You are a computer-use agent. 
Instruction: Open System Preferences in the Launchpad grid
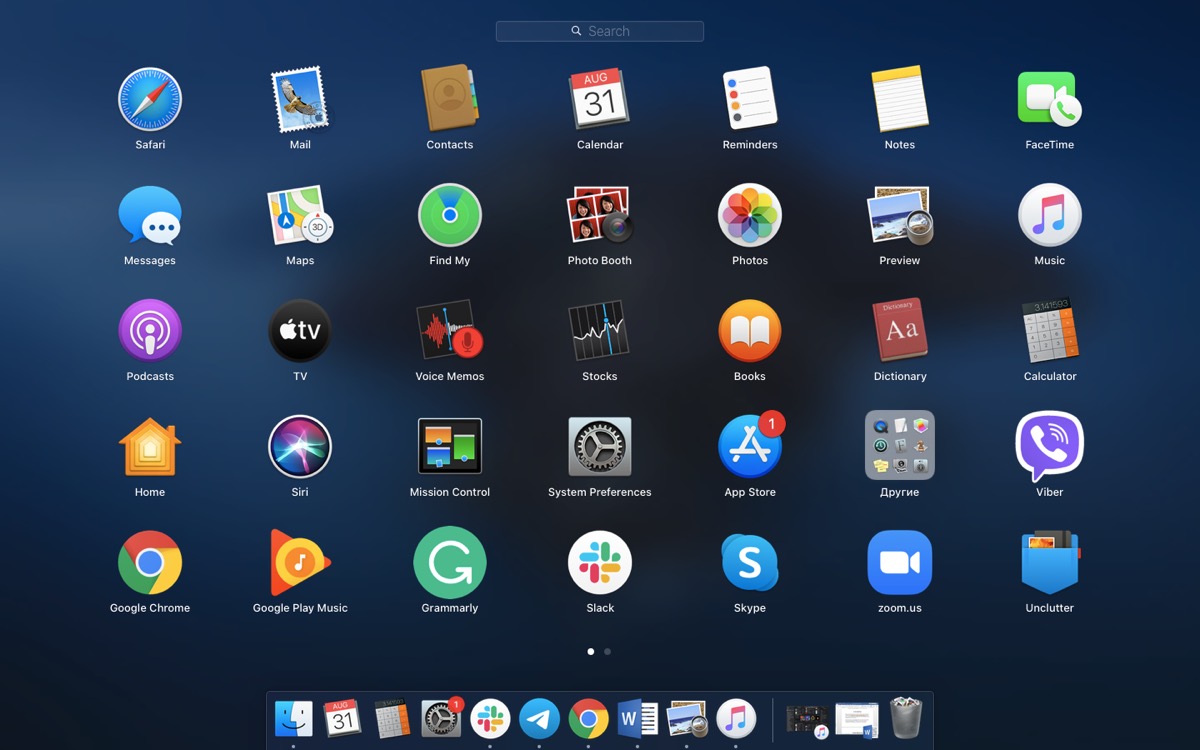coord(600,447)
